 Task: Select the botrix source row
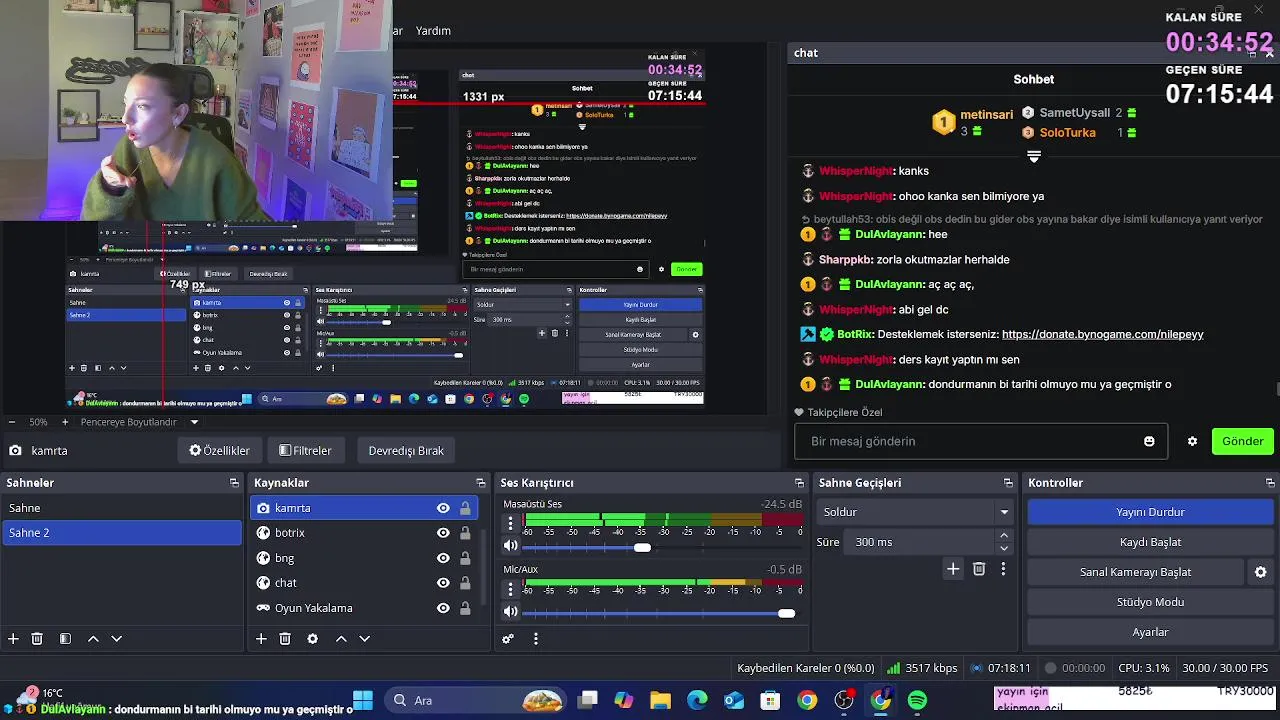[x=364, y=533]
